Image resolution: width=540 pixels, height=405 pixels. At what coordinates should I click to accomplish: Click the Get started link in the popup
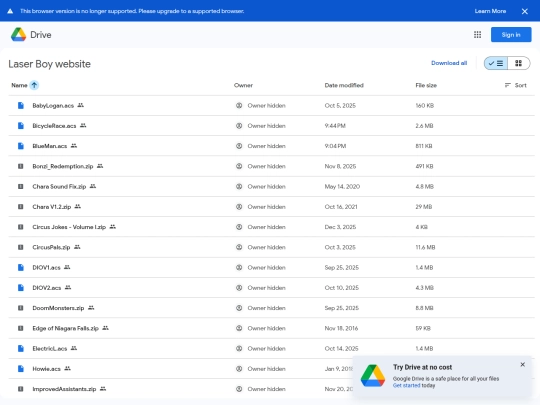click(x=406, y=385)
